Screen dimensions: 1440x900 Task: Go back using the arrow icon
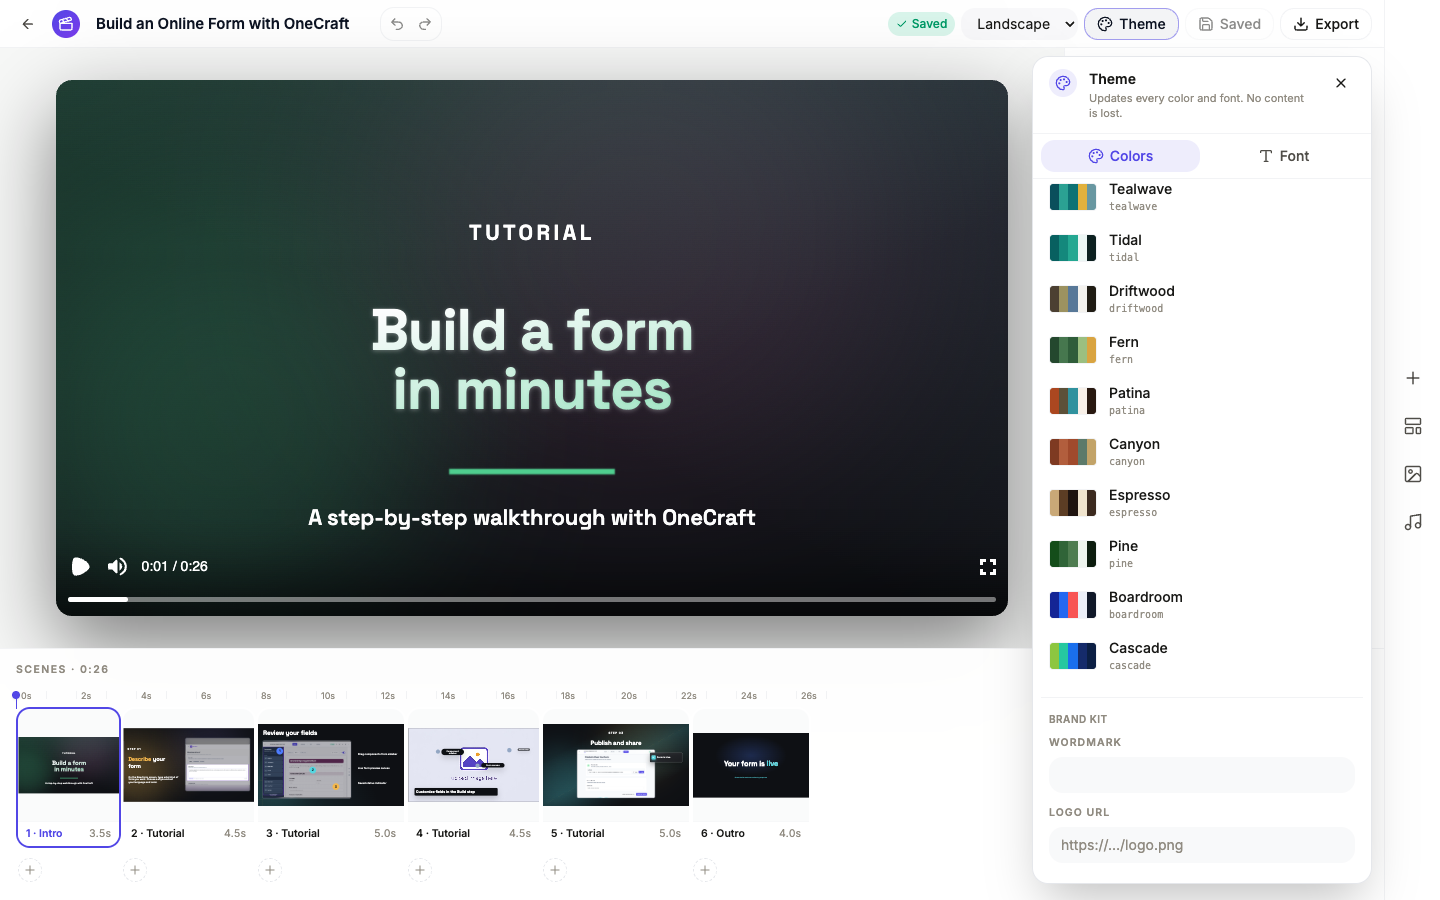[x=28, y=24]
